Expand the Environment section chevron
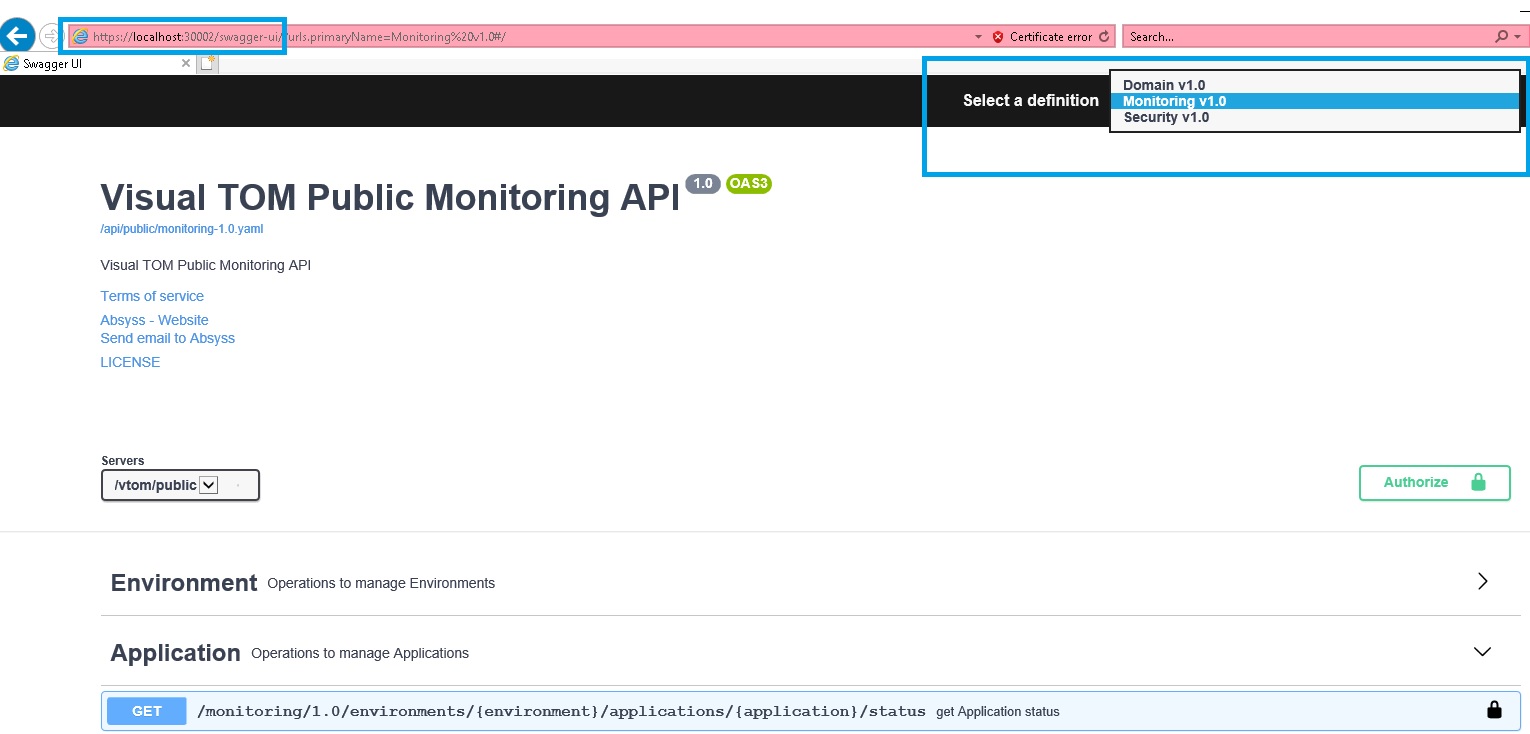The width and height of the screenshot is (1530, 734). [1482, 581]
